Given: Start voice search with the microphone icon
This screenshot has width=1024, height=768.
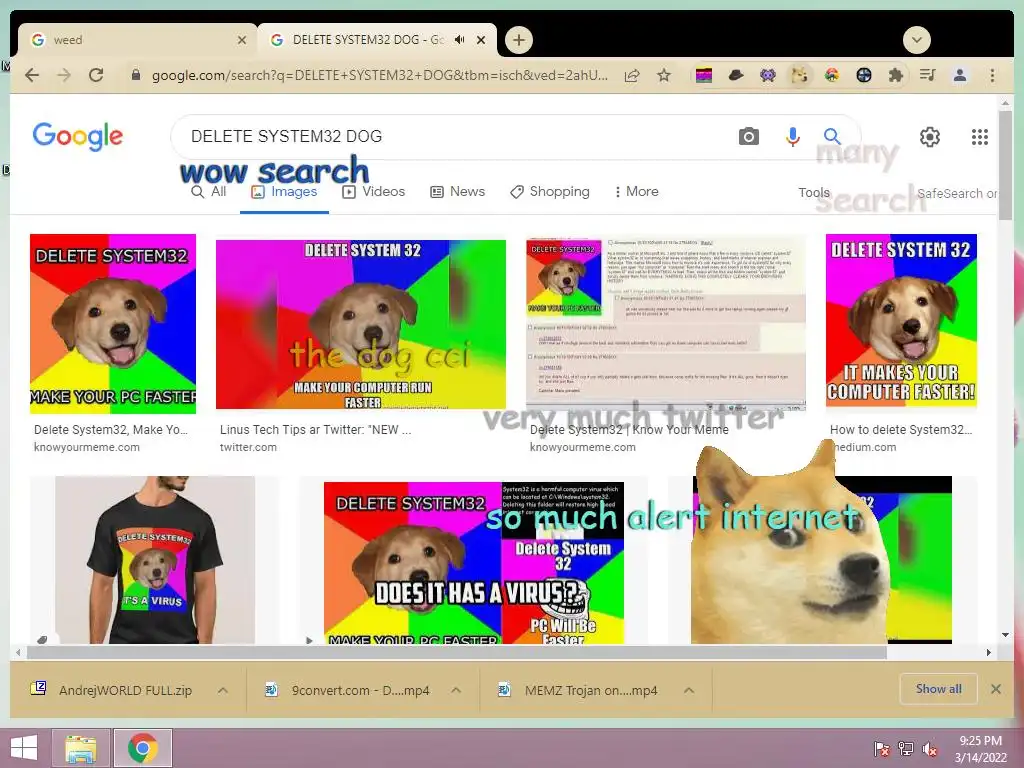Looking at the screenshot, I should tap(792, 136).
